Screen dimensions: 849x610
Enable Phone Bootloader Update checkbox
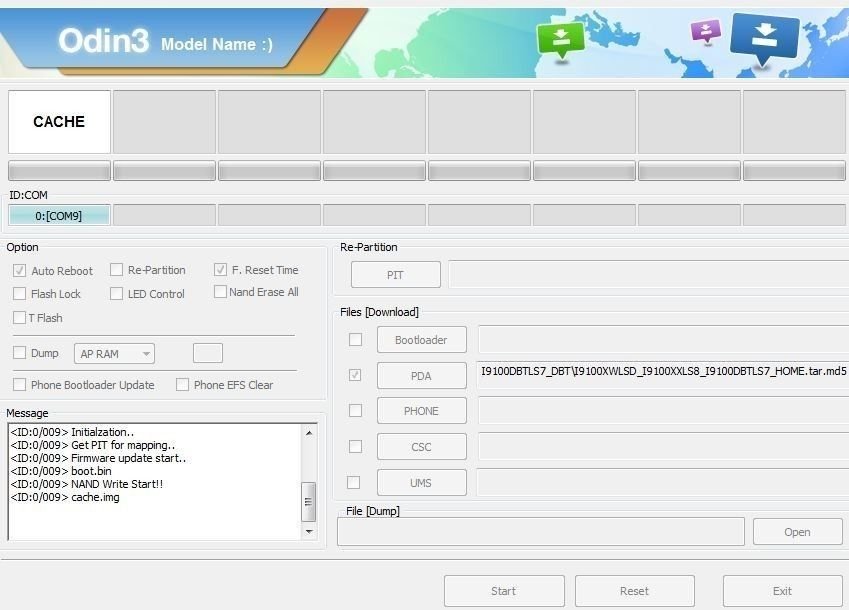[x=19, y=384]
